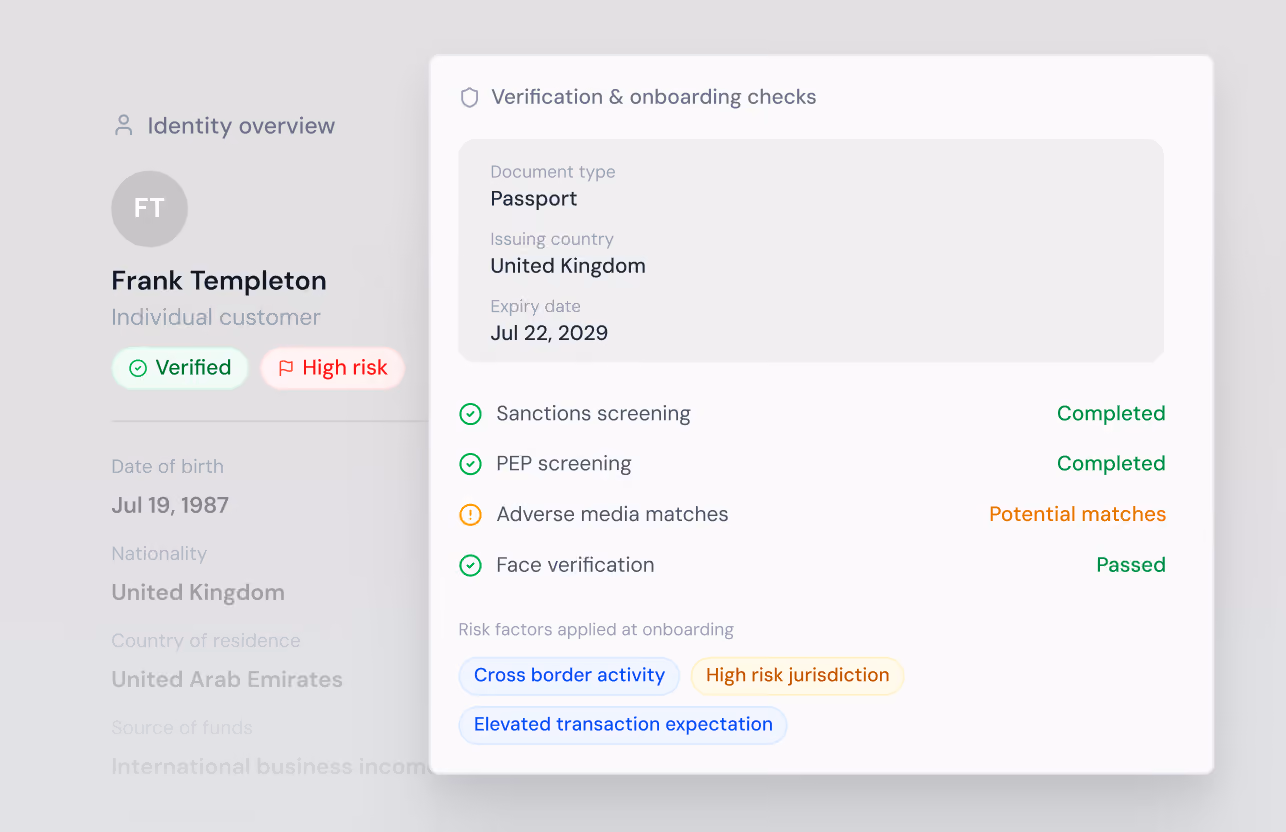The image size is (1286, 832).
Task: Click the Passed status for Face verification
Action: pos(1131,565)
